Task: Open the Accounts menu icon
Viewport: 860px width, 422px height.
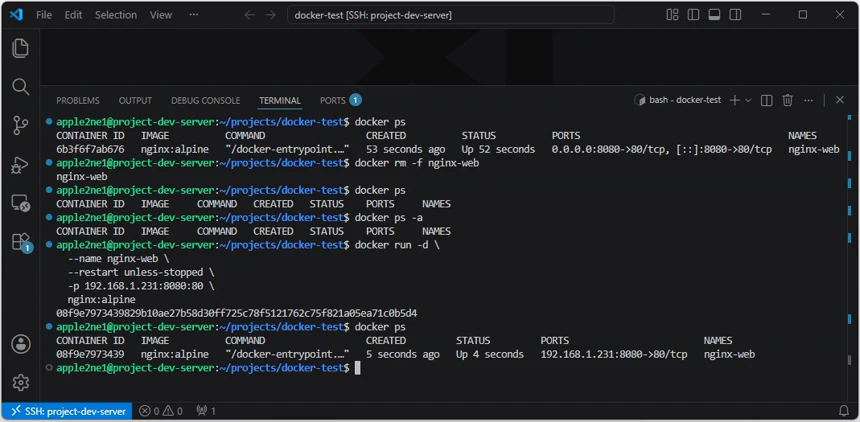Action: 21,344
